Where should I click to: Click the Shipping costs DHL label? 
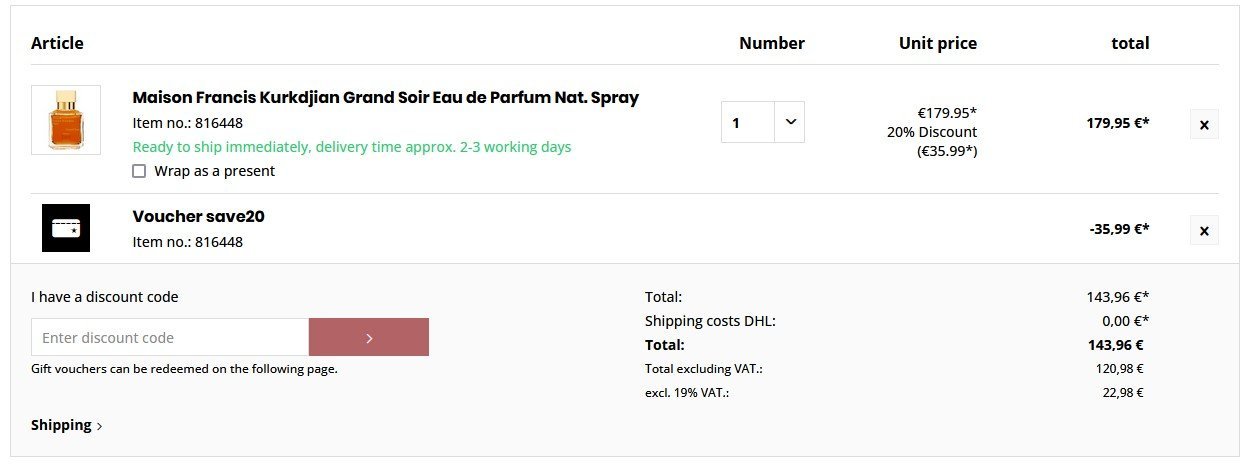click(x=710, y=321)
